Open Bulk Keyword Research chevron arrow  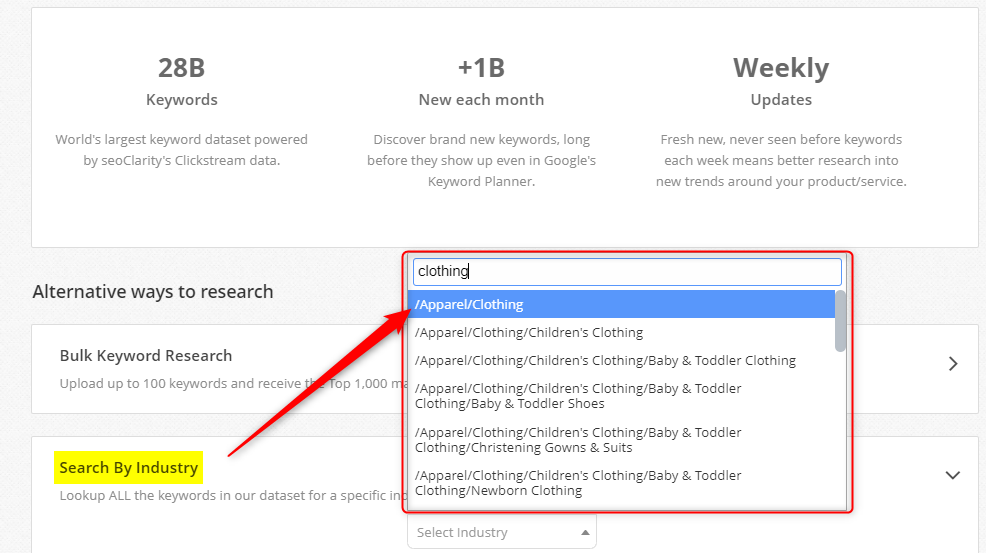pos(953,364)
